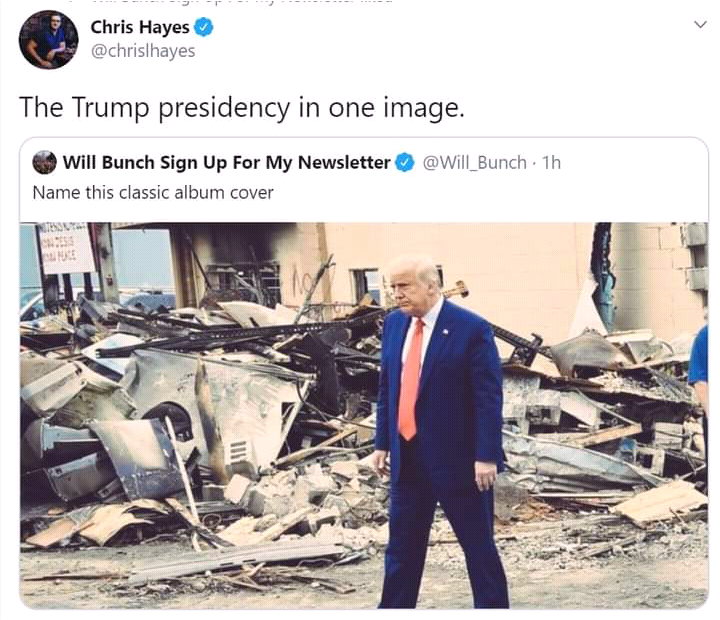Open Will Bunch's small profile avatar
Viewport: 720px width, 620px height.
(x=45, y=163)
